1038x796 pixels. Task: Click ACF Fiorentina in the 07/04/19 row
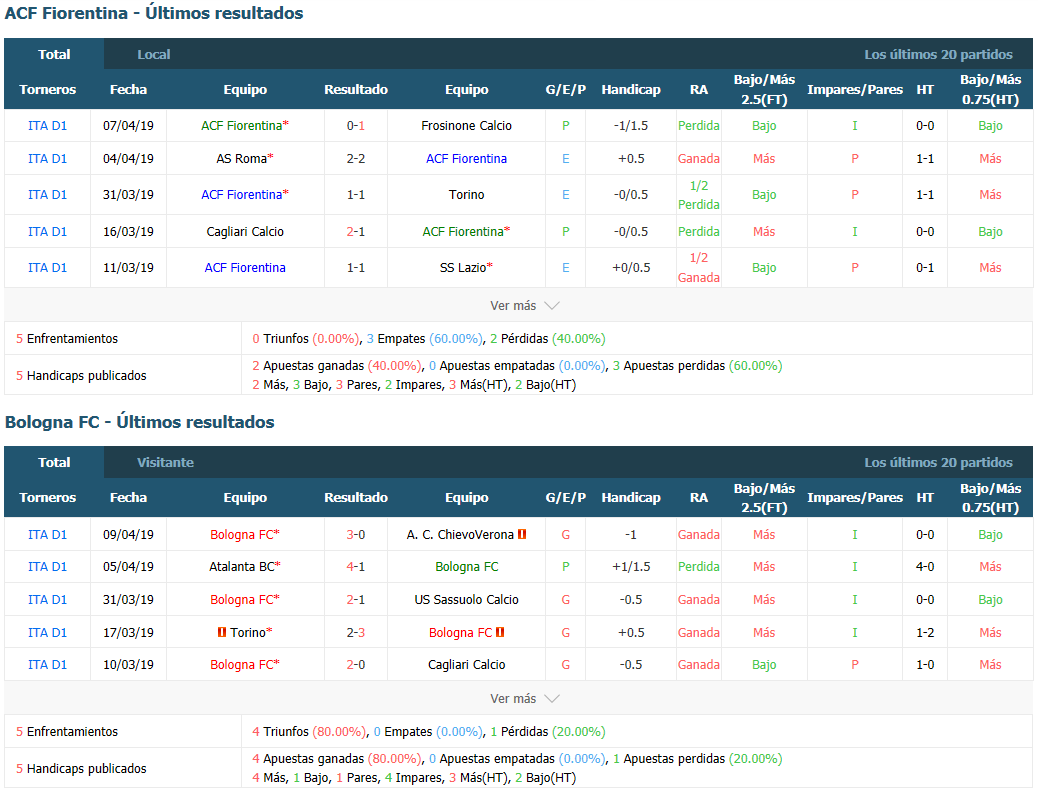pos(242,125)
